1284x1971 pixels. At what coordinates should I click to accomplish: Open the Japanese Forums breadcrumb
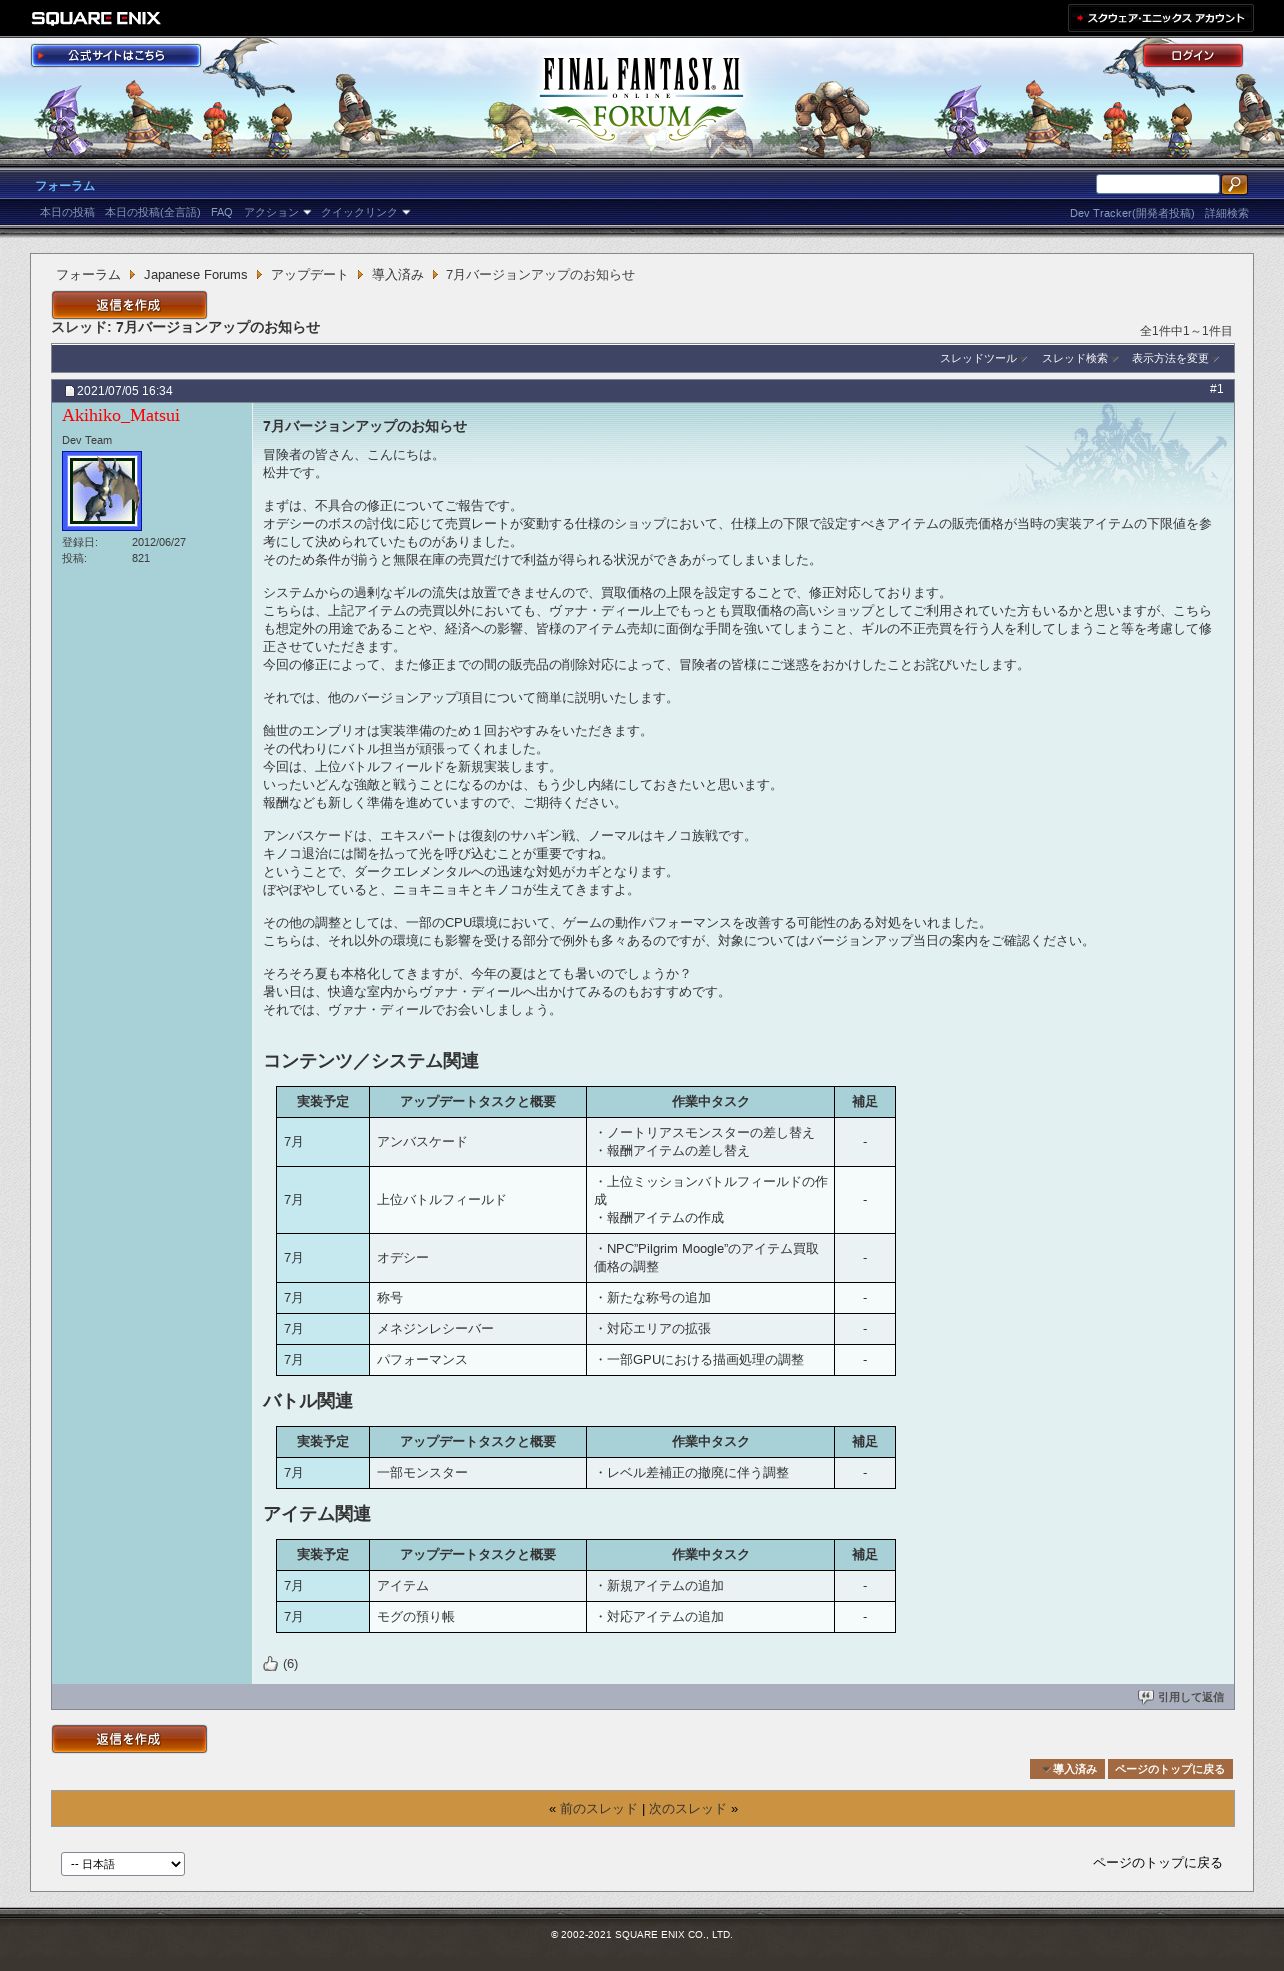coord(195,275)
